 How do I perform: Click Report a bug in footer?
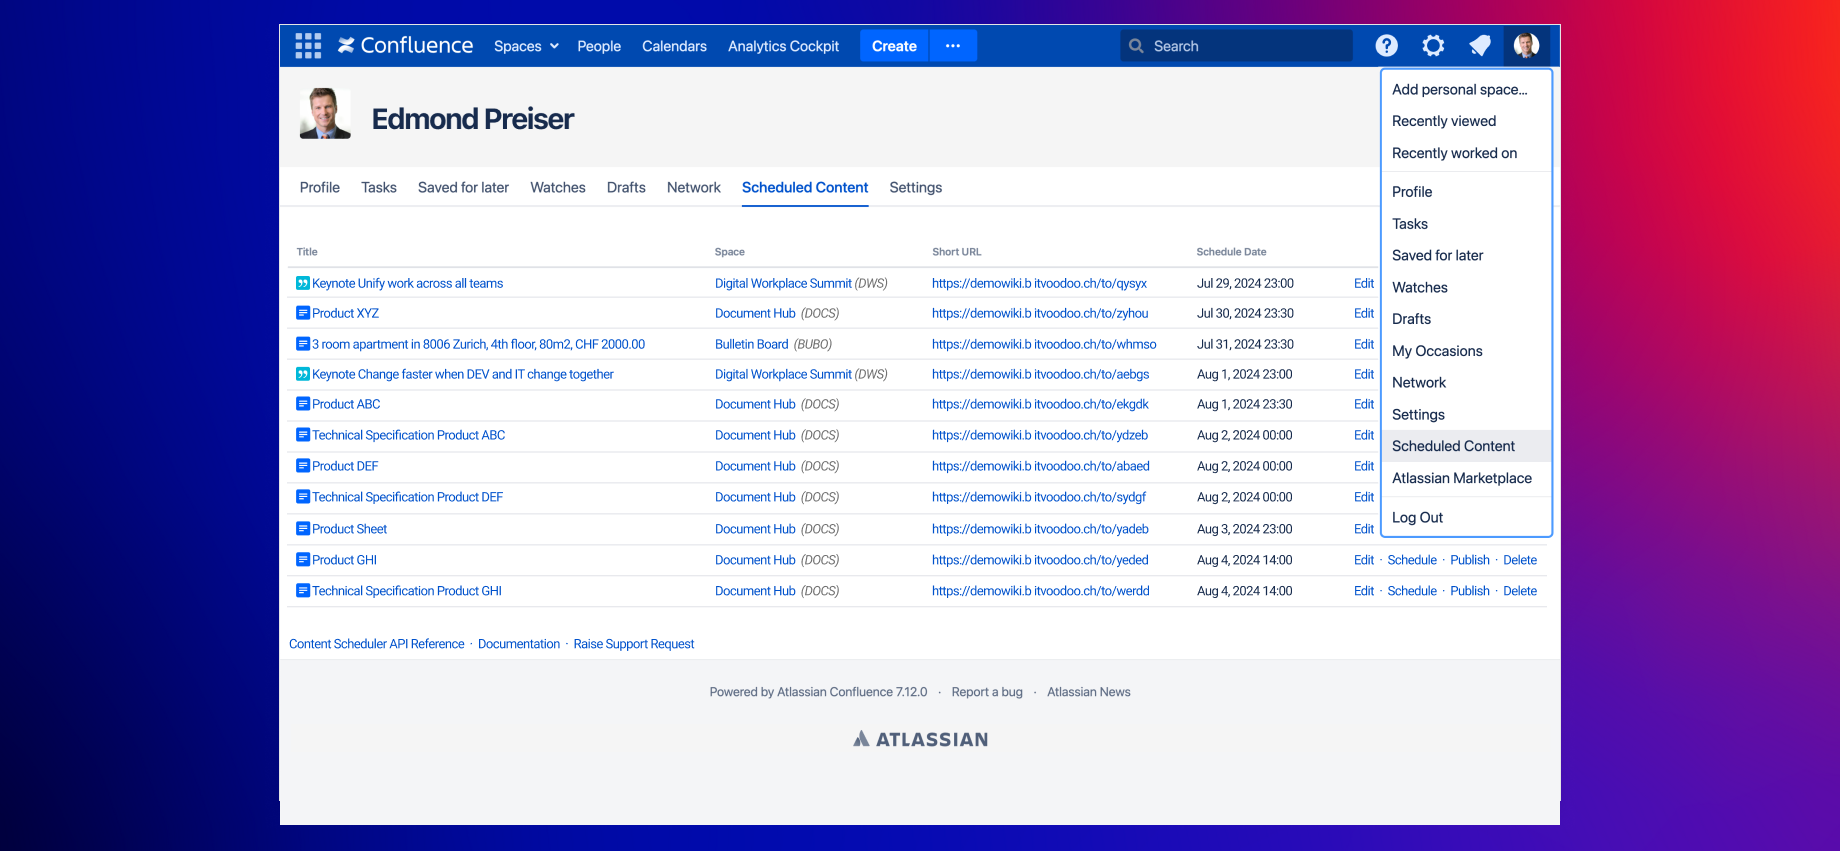[x=987, y=692]
